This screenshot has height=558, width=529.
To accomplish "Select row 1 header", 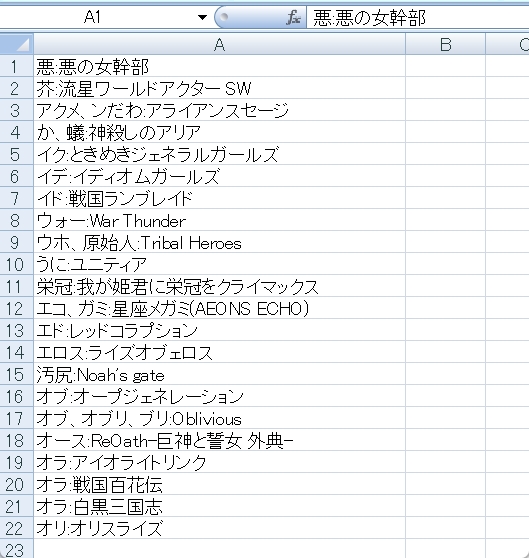I will [x=16, y=66].
